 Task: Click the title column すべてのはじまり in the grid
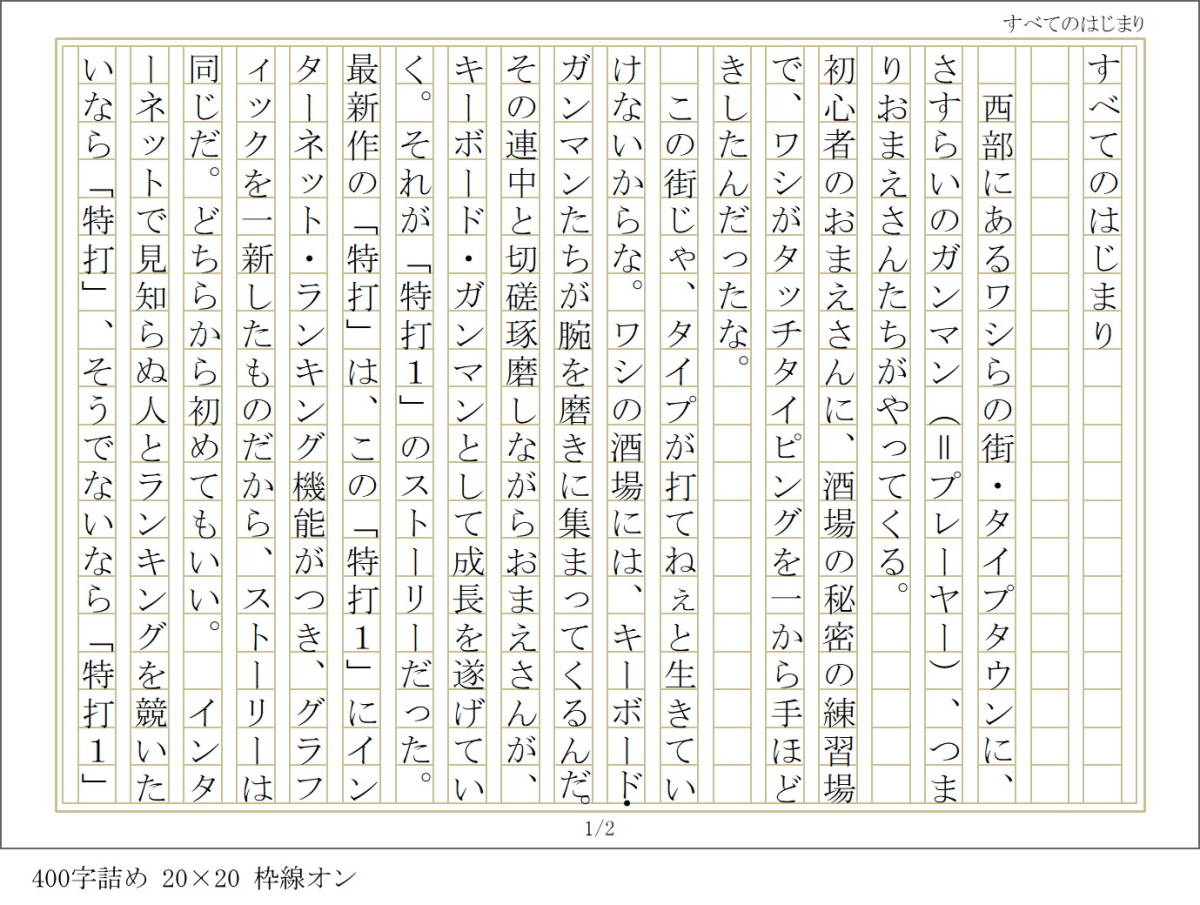tap(1101, 202)
